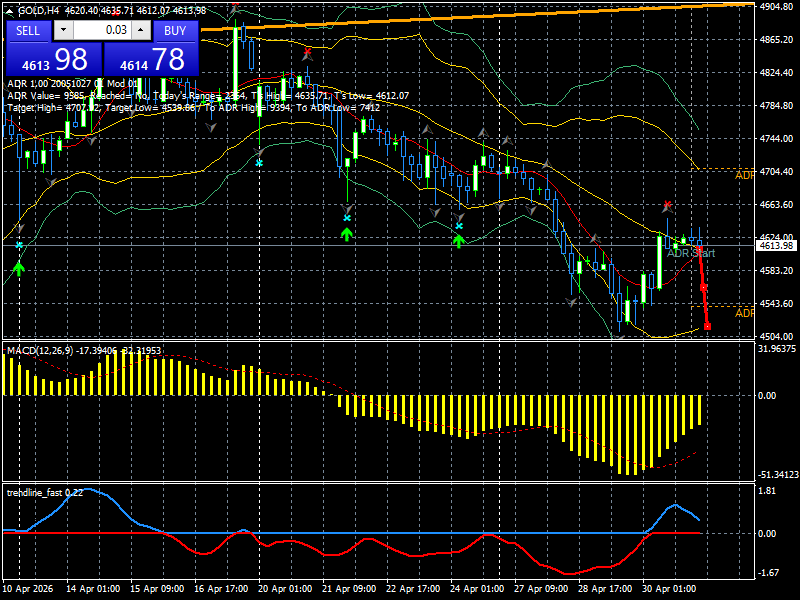Click the MACD scale value -51.34123
800x600 pixels.
(778, 474)
